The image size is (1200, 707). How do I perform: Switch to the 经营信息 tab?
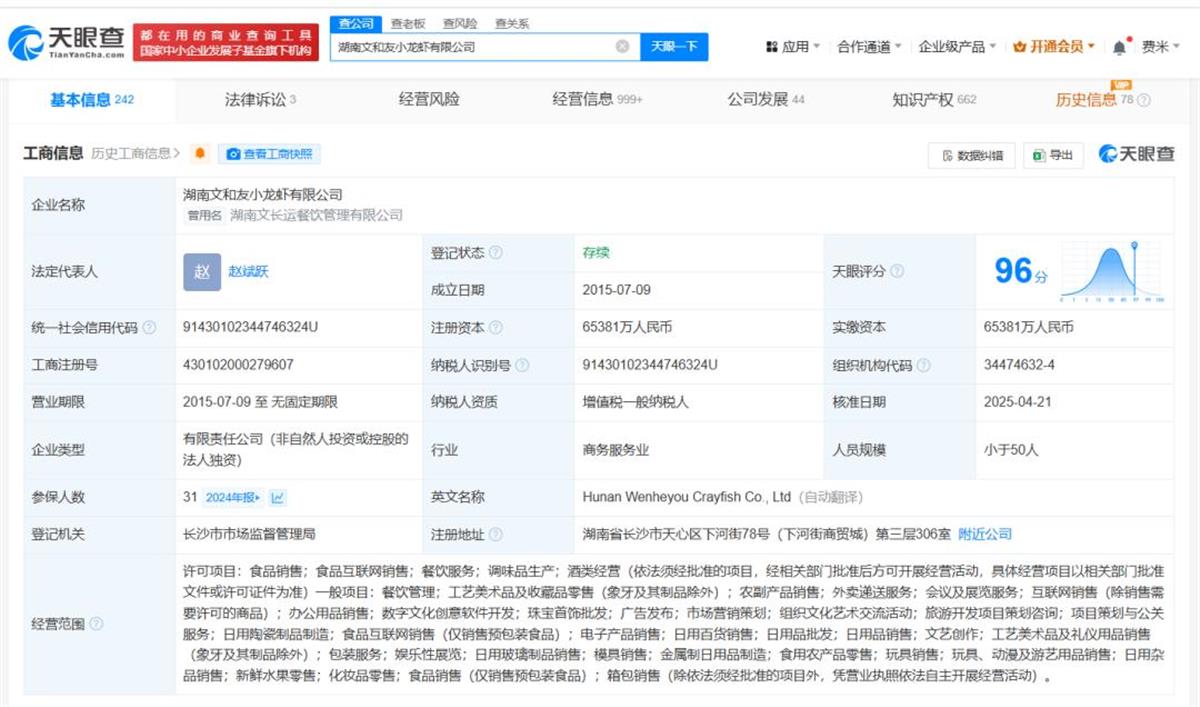597,100
